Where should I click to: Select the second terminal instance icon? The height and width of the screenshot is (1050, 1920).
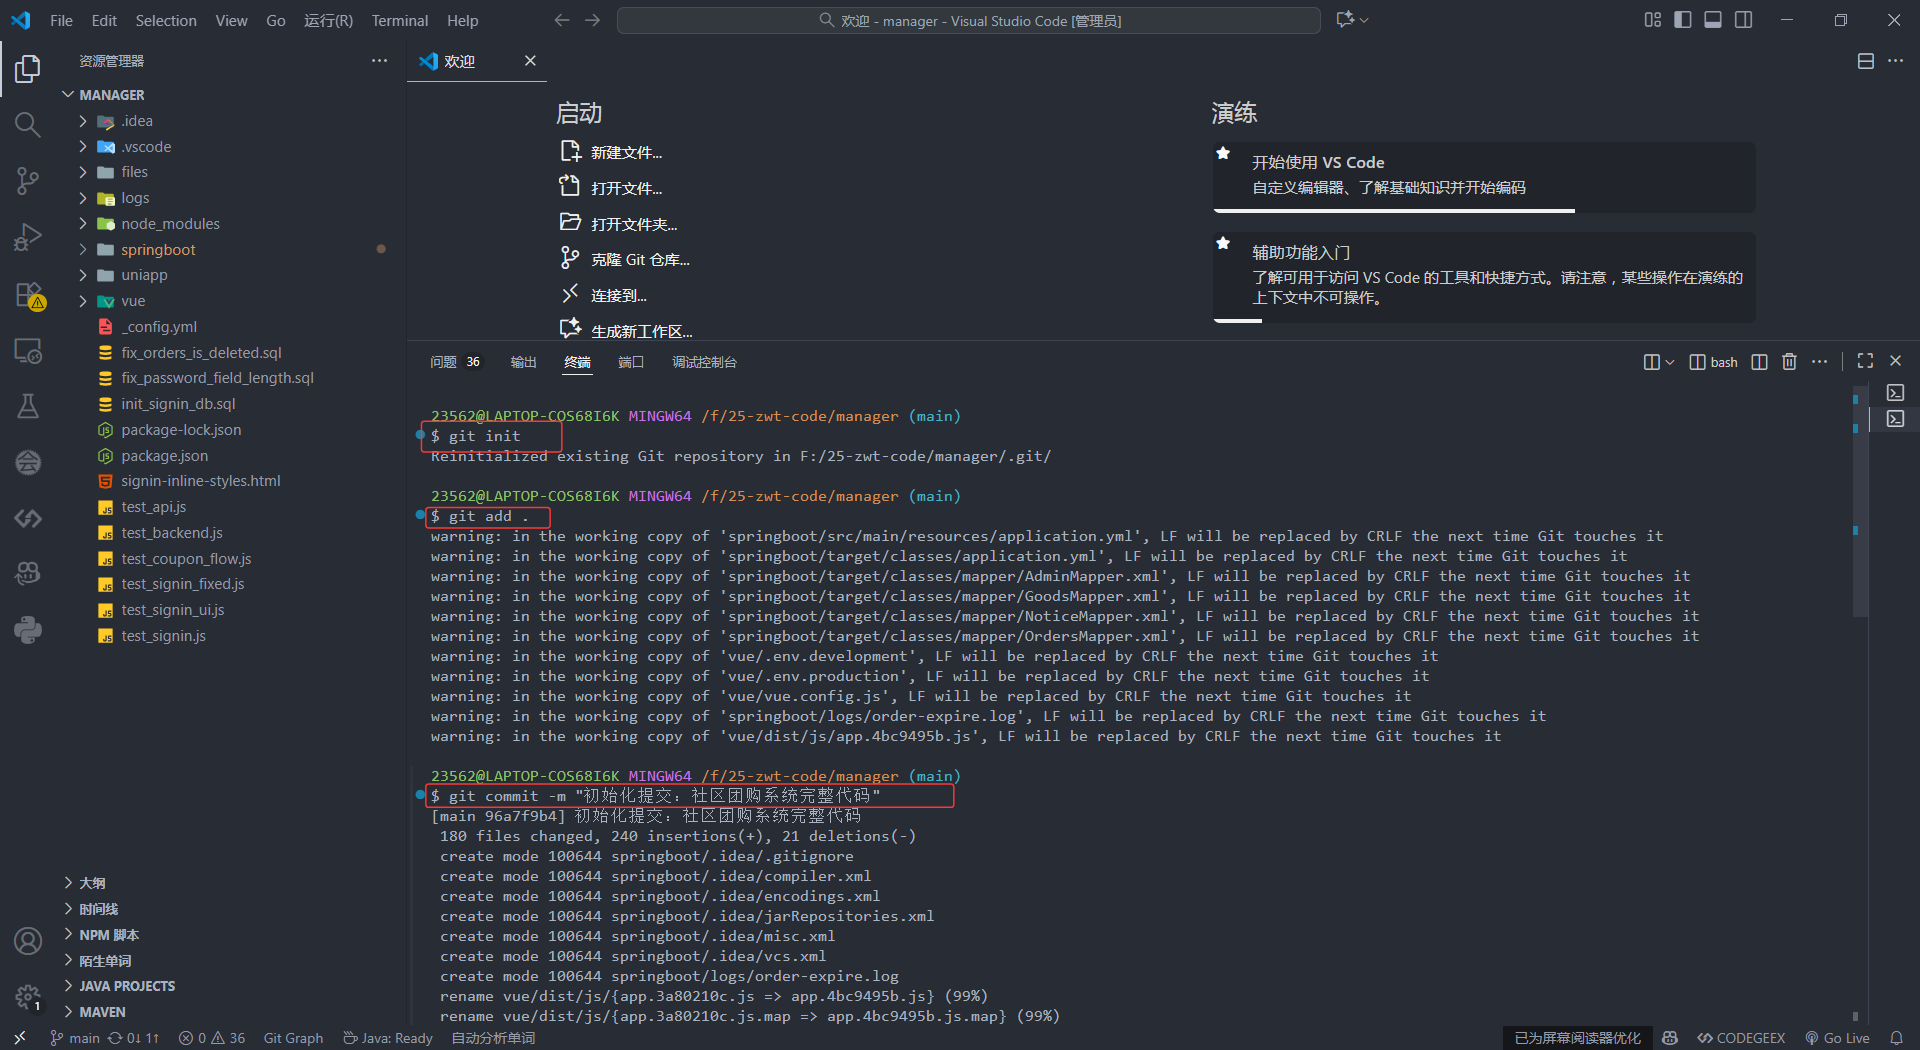tap(1896, 419)
